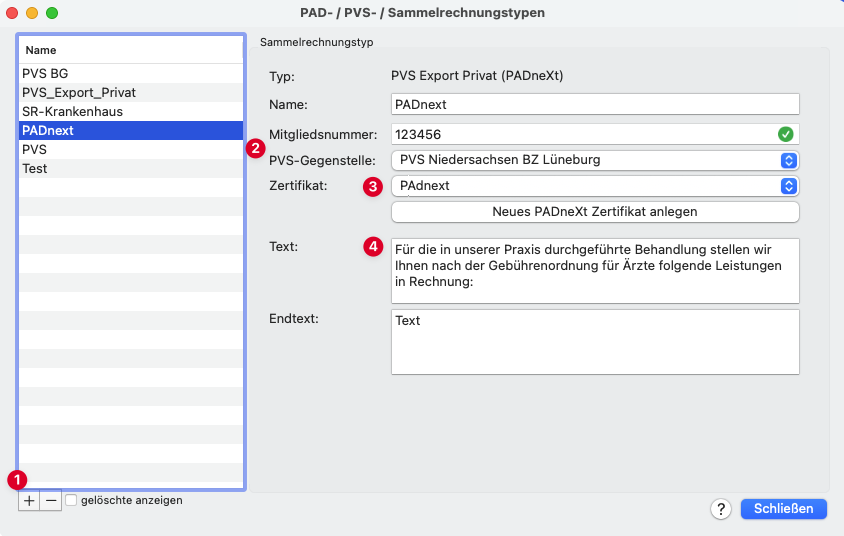Focus the Mitgliedsnummer input field
Screen dimensions: 844x536
coord(595,134)
